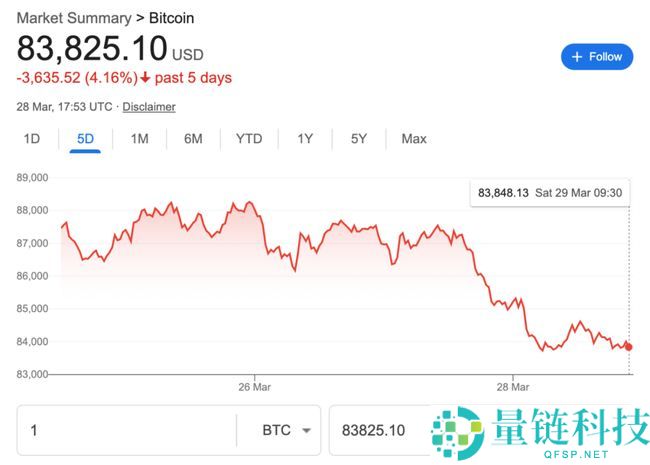Screen dimensions: 650x465
Task: Switch to the 6M range tab
Action: 193,139
